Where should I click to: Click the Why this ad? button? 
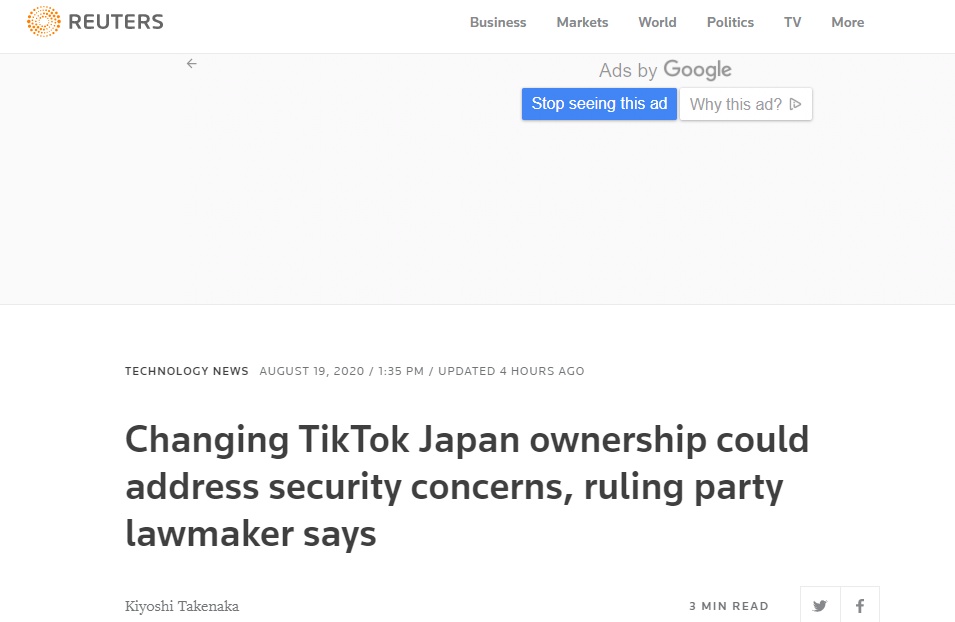pyautogui.click(x=740, y=103)
